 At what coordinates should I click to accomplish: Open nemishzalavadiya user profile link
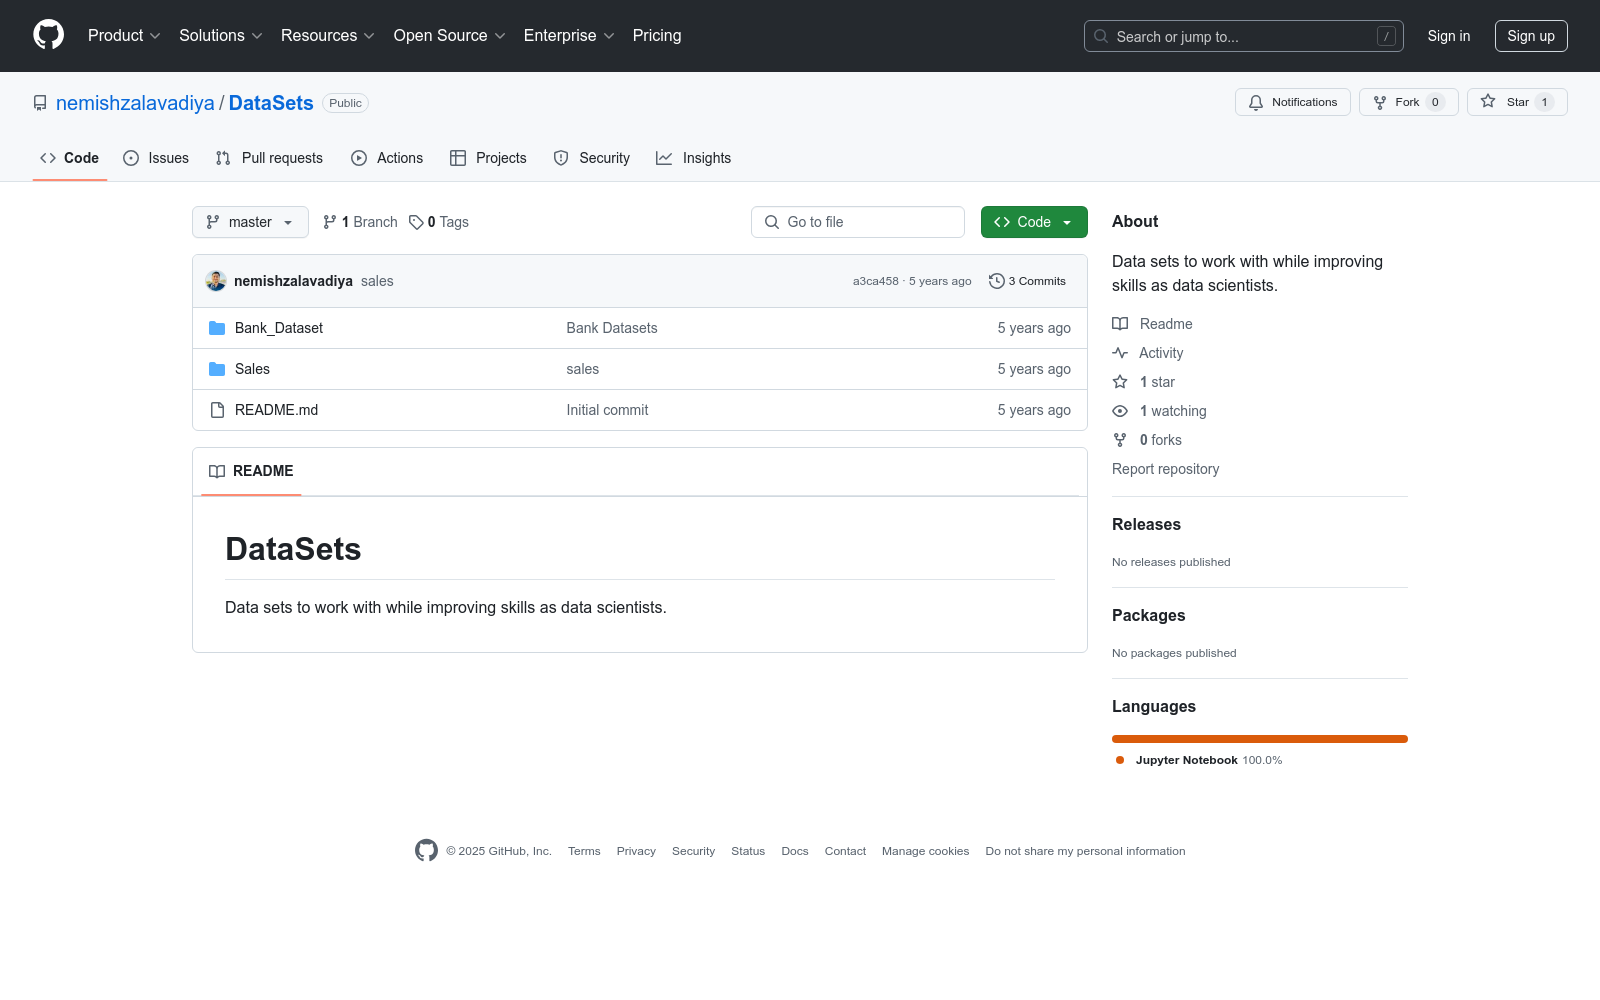135,103
